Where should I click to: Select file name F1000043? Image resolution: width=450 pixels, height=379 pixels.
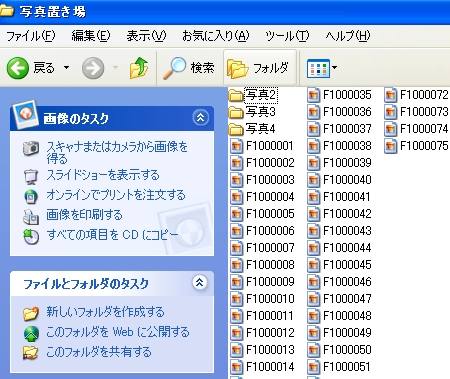tap(347, 231)
